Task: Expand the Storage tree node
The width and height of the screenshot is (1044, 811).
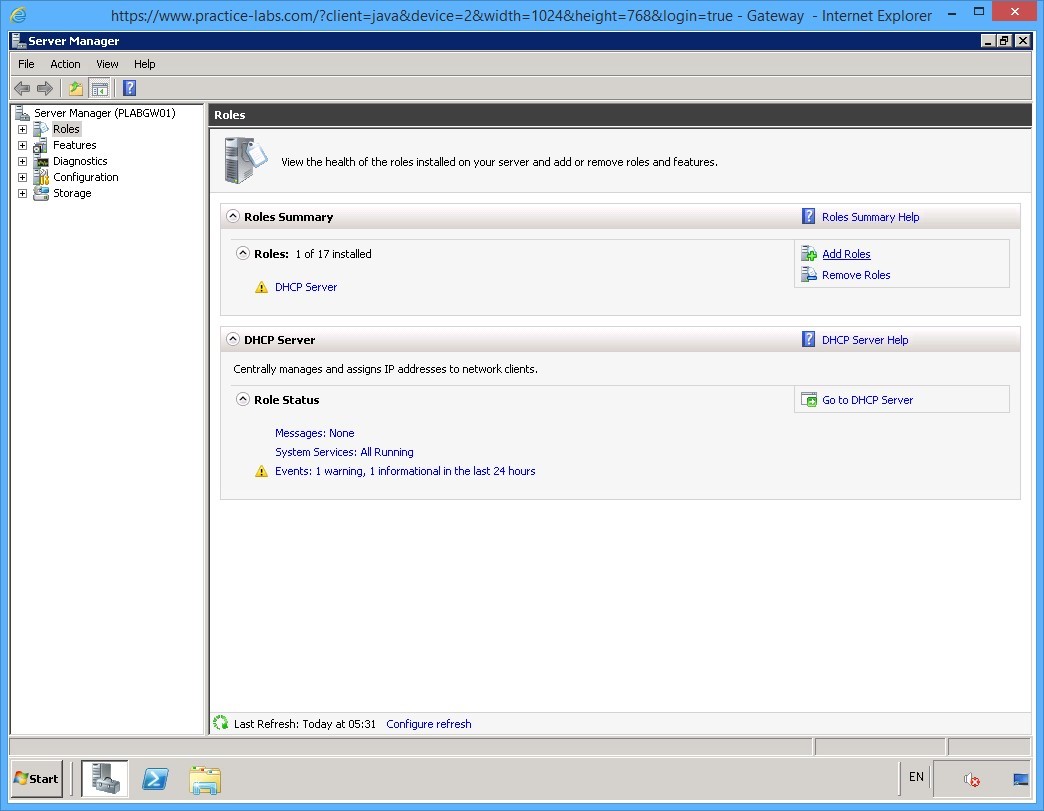Action: click(x=22, y=193)
